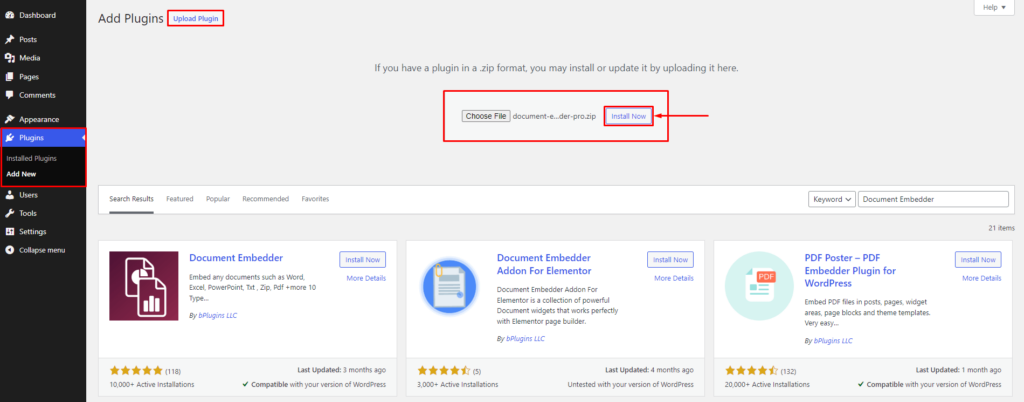
Task: Click Collapse menu label
Action: tap(42, 250)
